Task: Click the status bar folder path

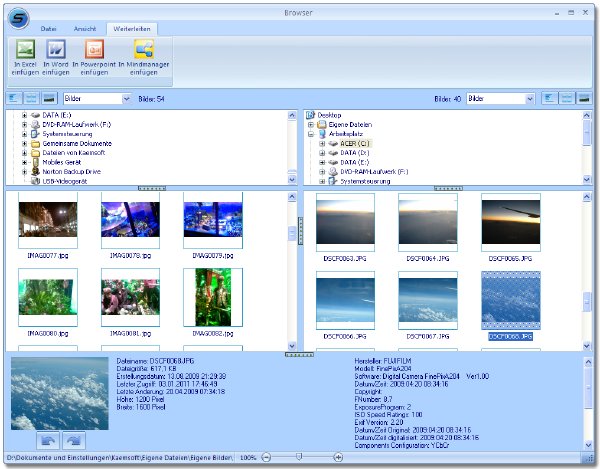Action: point(119,458)
